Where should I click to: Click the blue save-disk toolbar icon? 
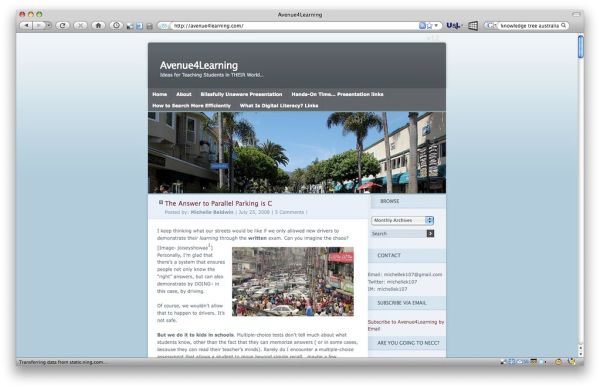(x=140, y=26)
